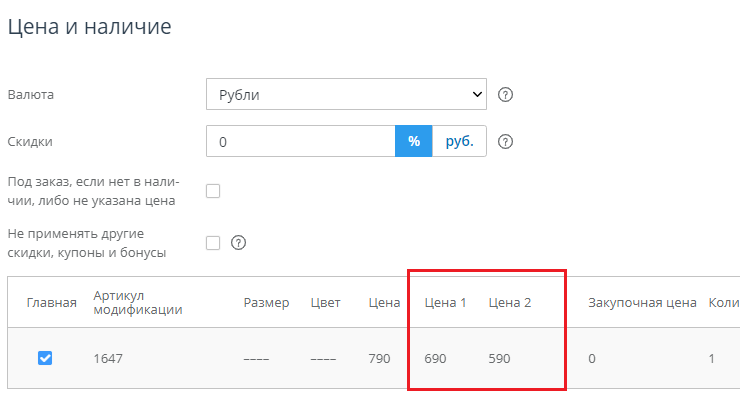Select the Цена 1 value 690
The image size is (740, 394).
click(435, 359)
